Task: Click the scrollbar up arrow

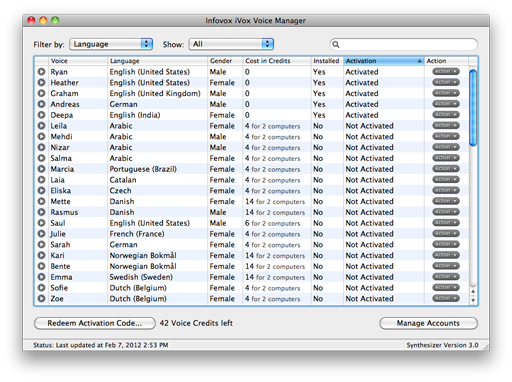Action: pyautogui.click(x=473, y=292)
